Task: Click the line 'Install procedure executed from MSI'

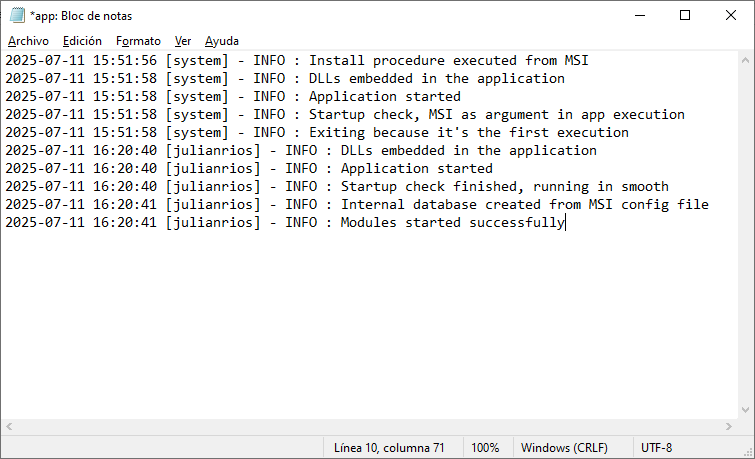Action: 297,61
